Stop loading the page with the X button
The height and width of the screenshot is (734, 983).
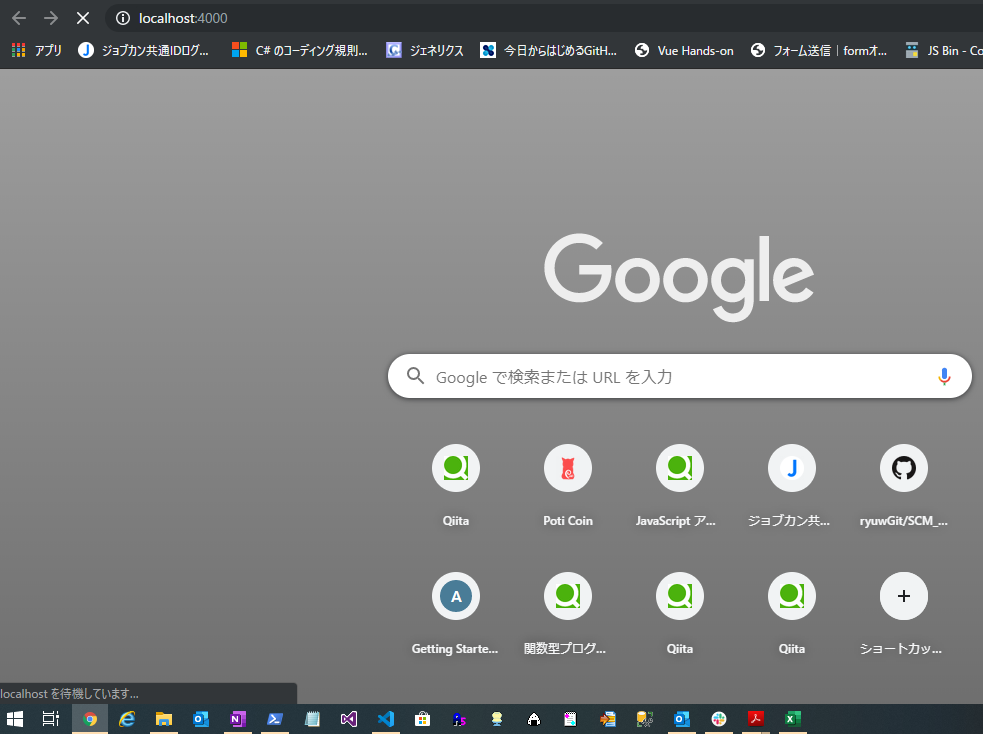coord(83,18)
